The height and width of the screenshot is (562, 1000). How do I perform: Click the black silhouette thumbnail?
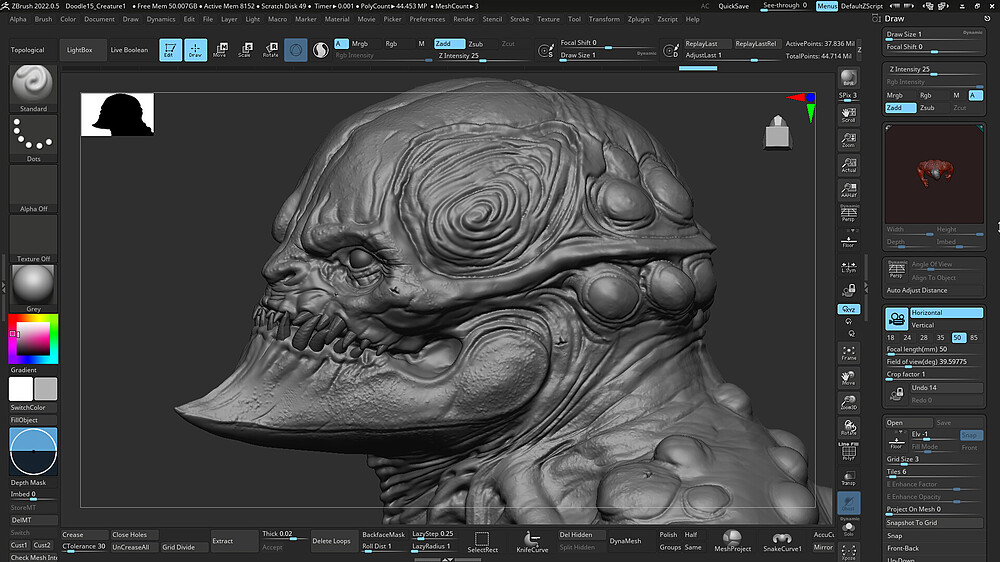[117, 114]
